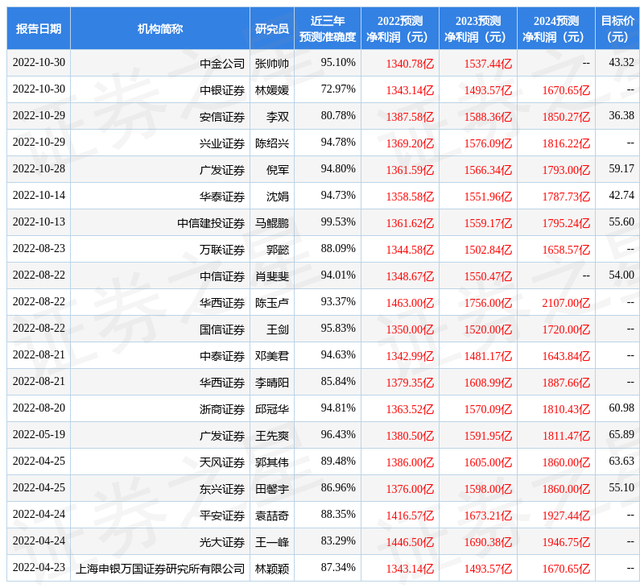640x588 pixels.
Task: Click analyst name 田馨宇
Action: click(272, 489)
